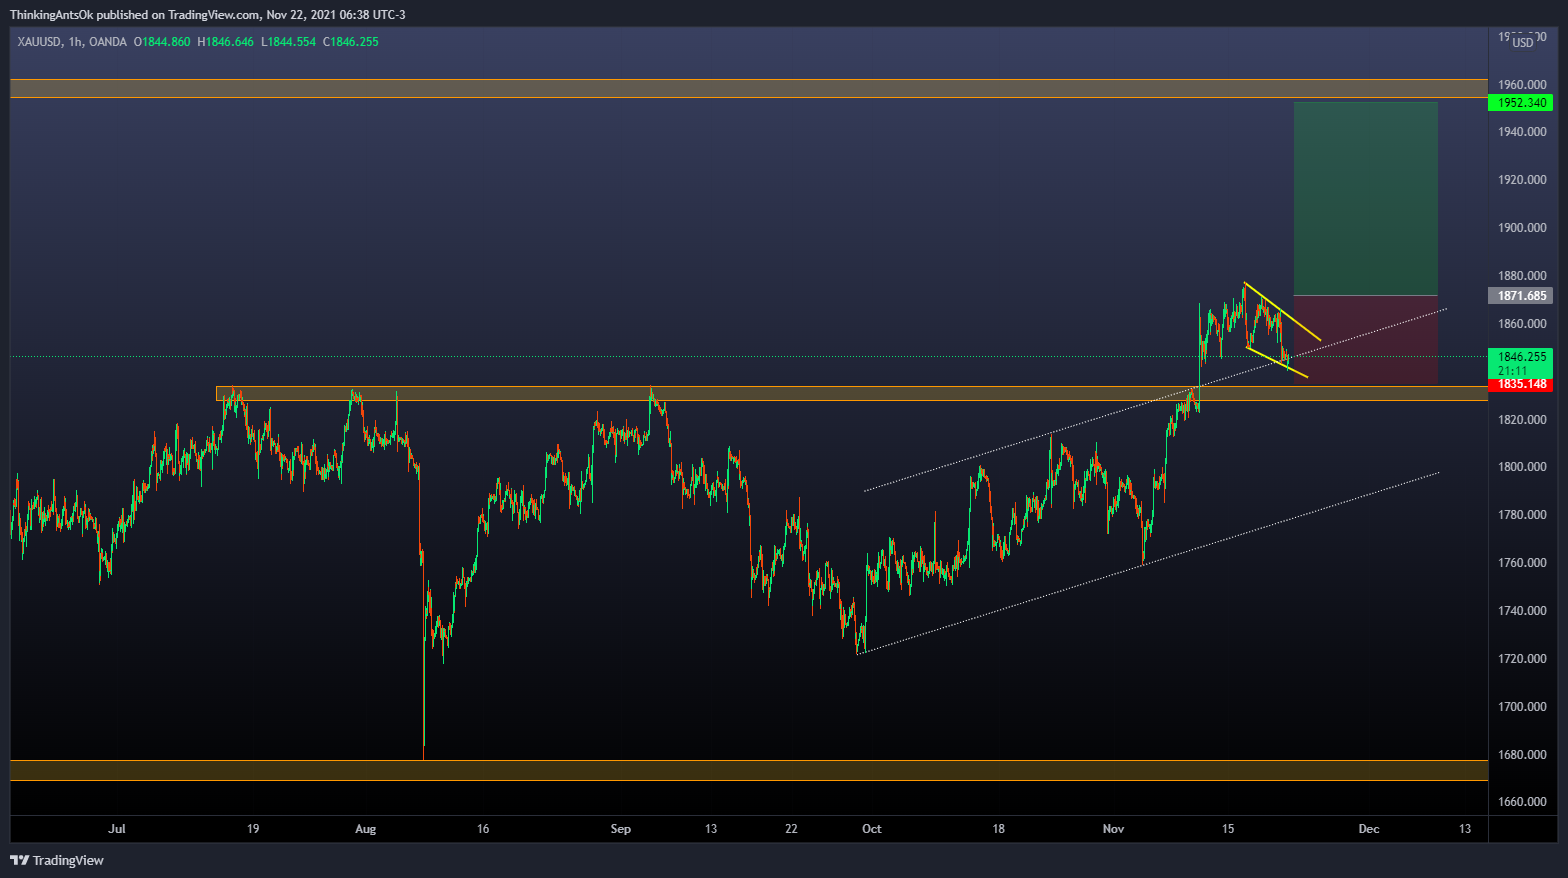Click the Nov label on time axis
This screenshot has width=1568, height=878.
(1114, 829)
